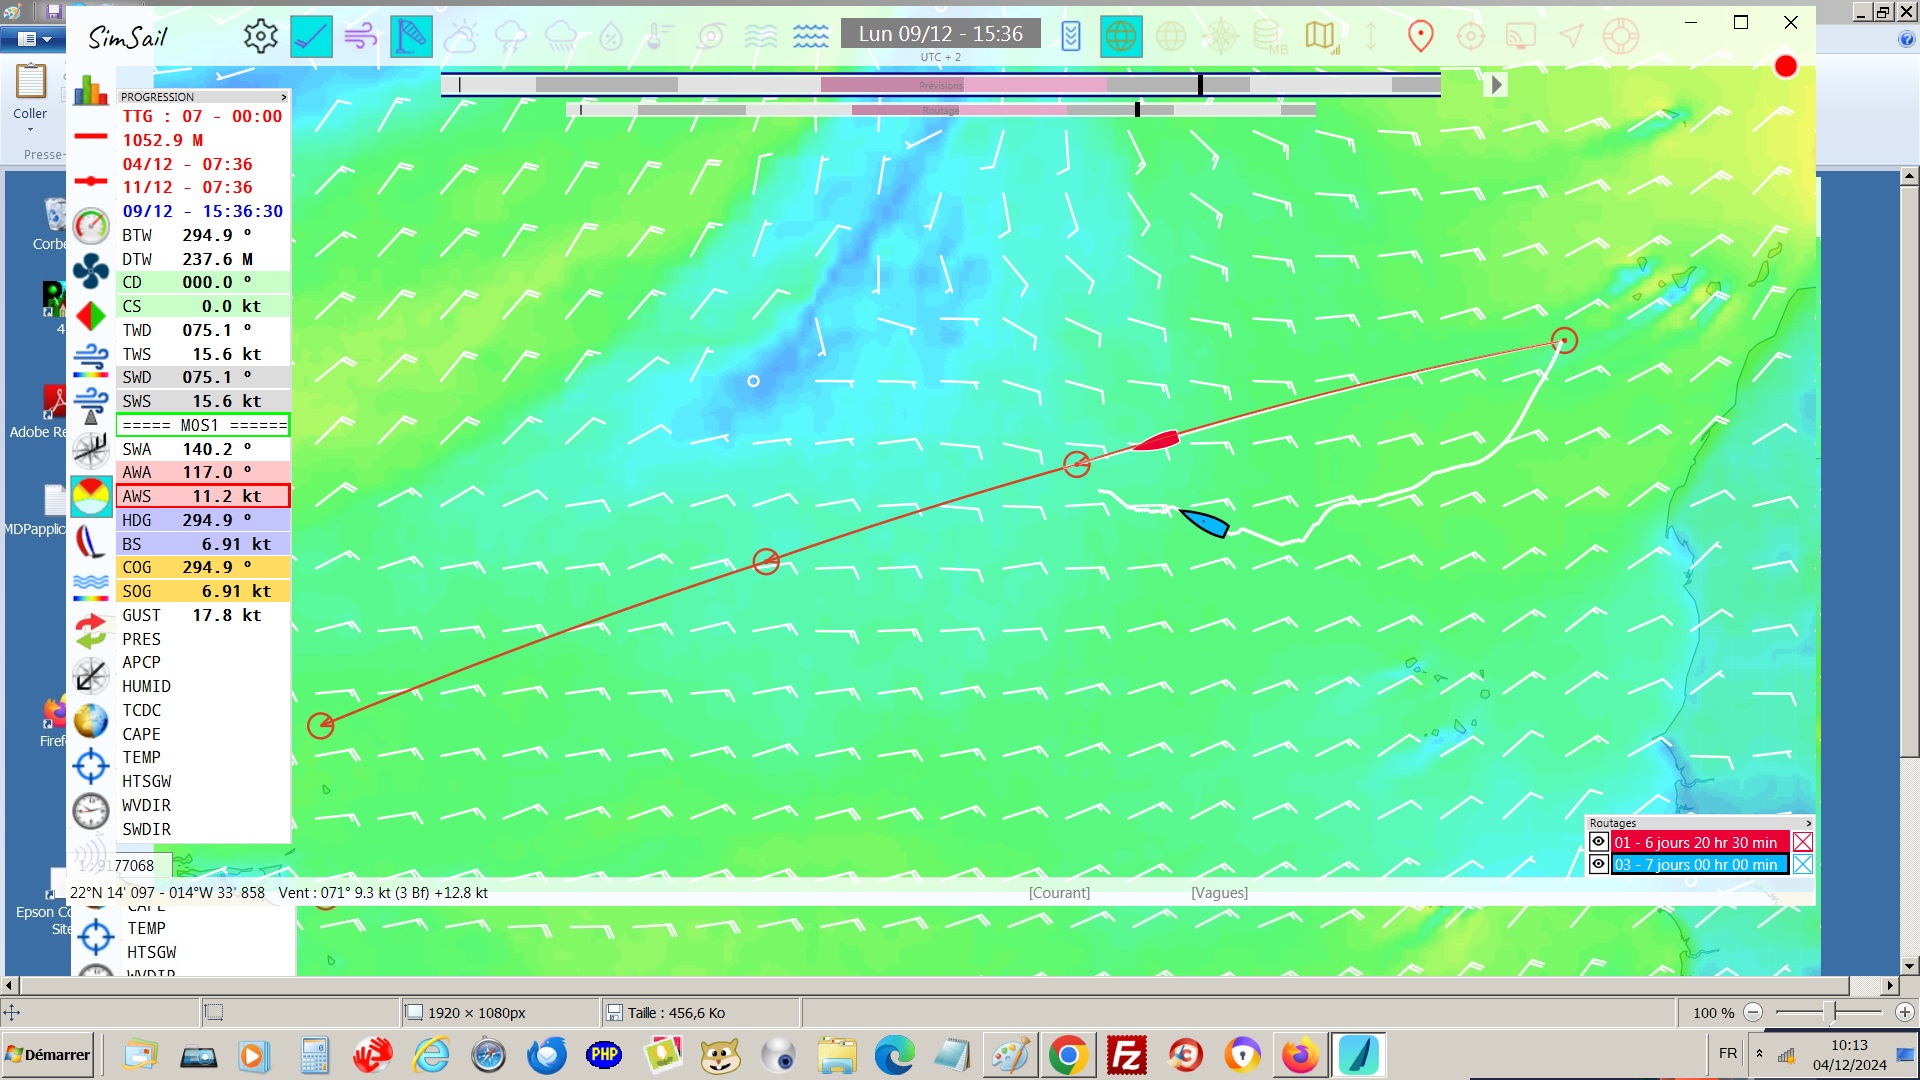Toggle visibility of route 01
This screenshot has width=1920, height=1080.
(x=1598, y=842)
